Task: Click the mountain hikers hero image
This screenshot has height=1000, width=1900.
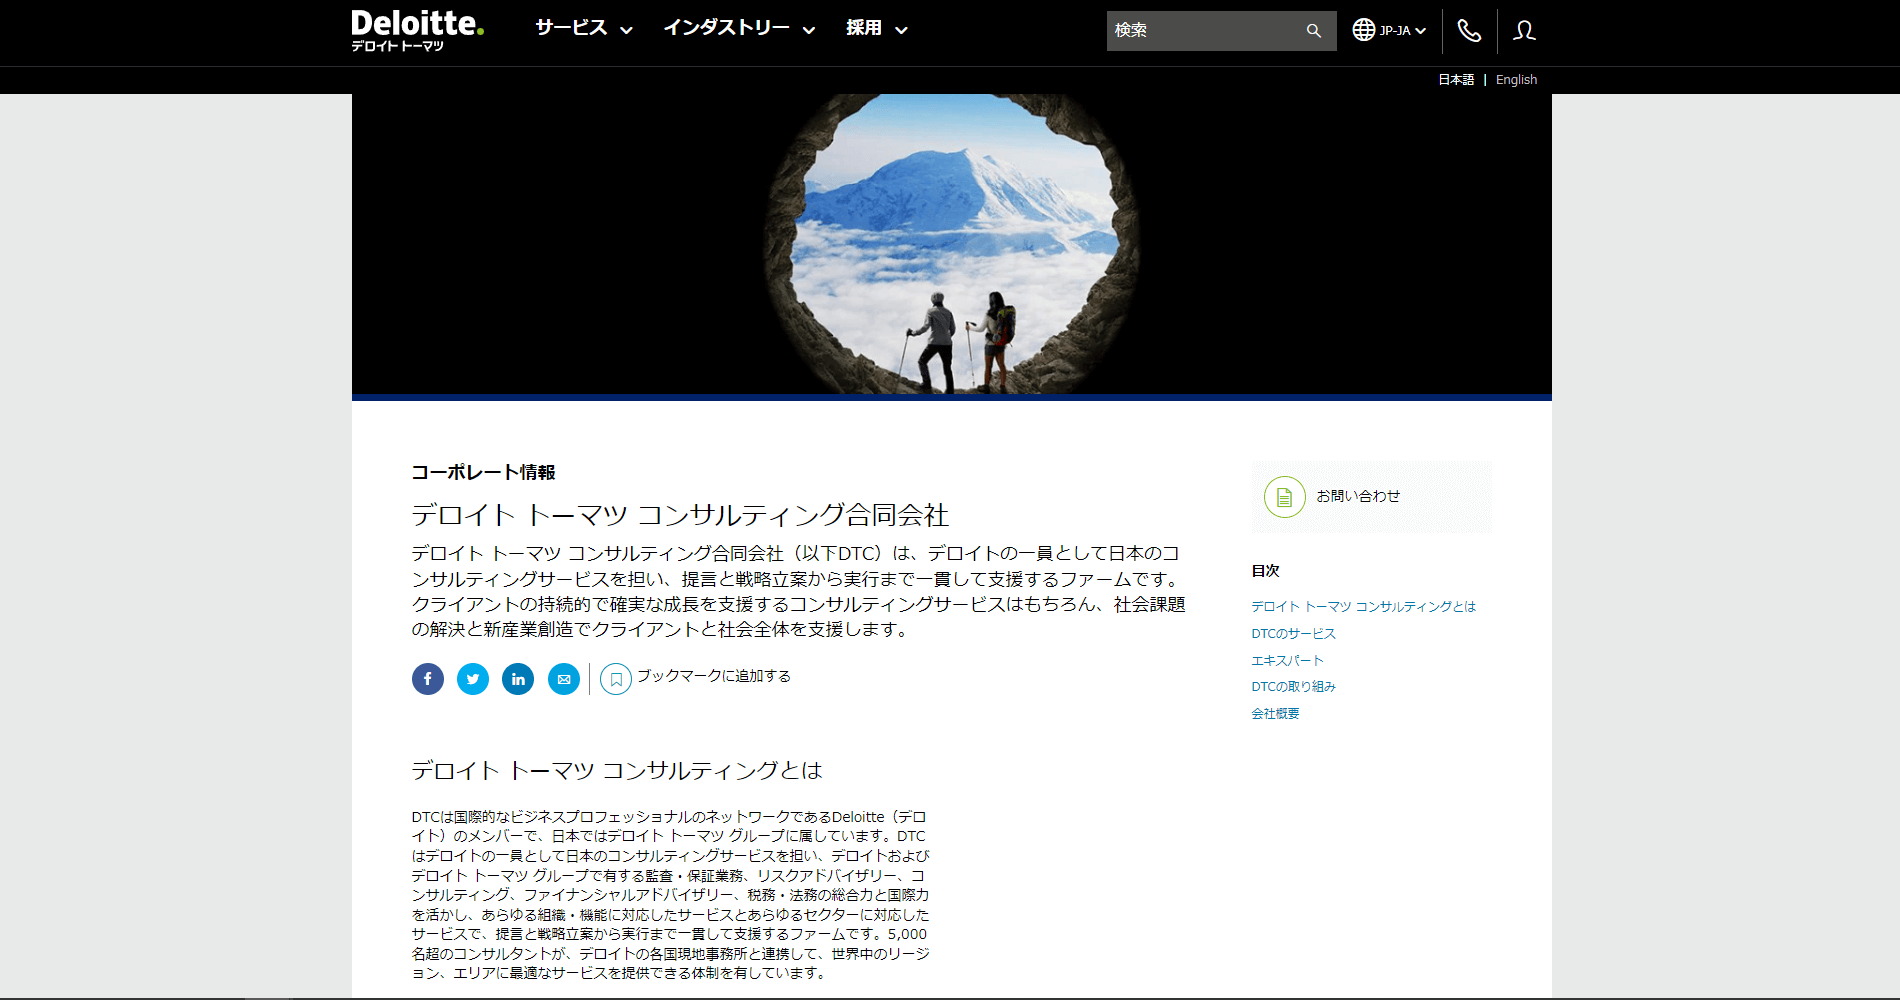Action: (x=952, y=244)
